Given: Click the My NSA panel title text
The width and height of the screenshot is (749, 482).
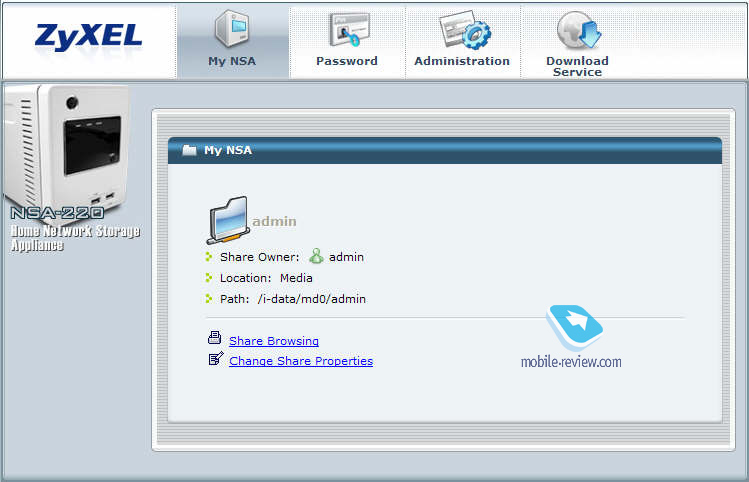Looking at the screenshot, I should (228, 150).
